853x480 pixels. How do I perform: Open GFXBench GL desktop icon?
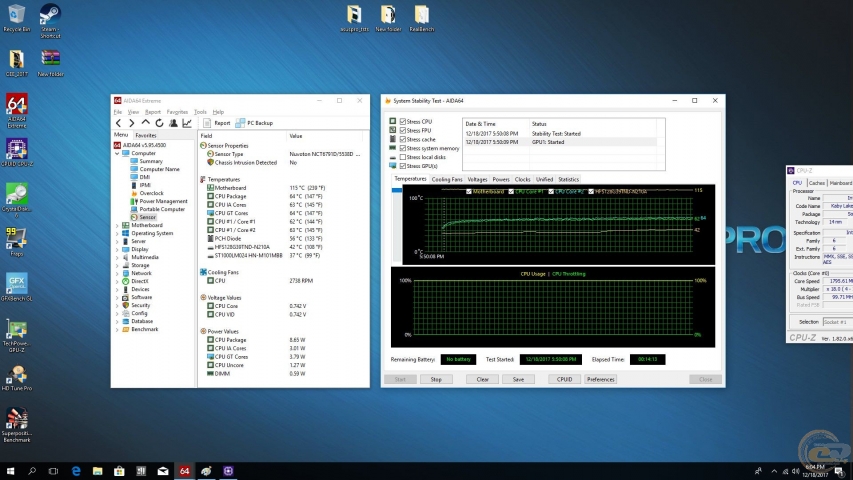[x=16, y=287]
